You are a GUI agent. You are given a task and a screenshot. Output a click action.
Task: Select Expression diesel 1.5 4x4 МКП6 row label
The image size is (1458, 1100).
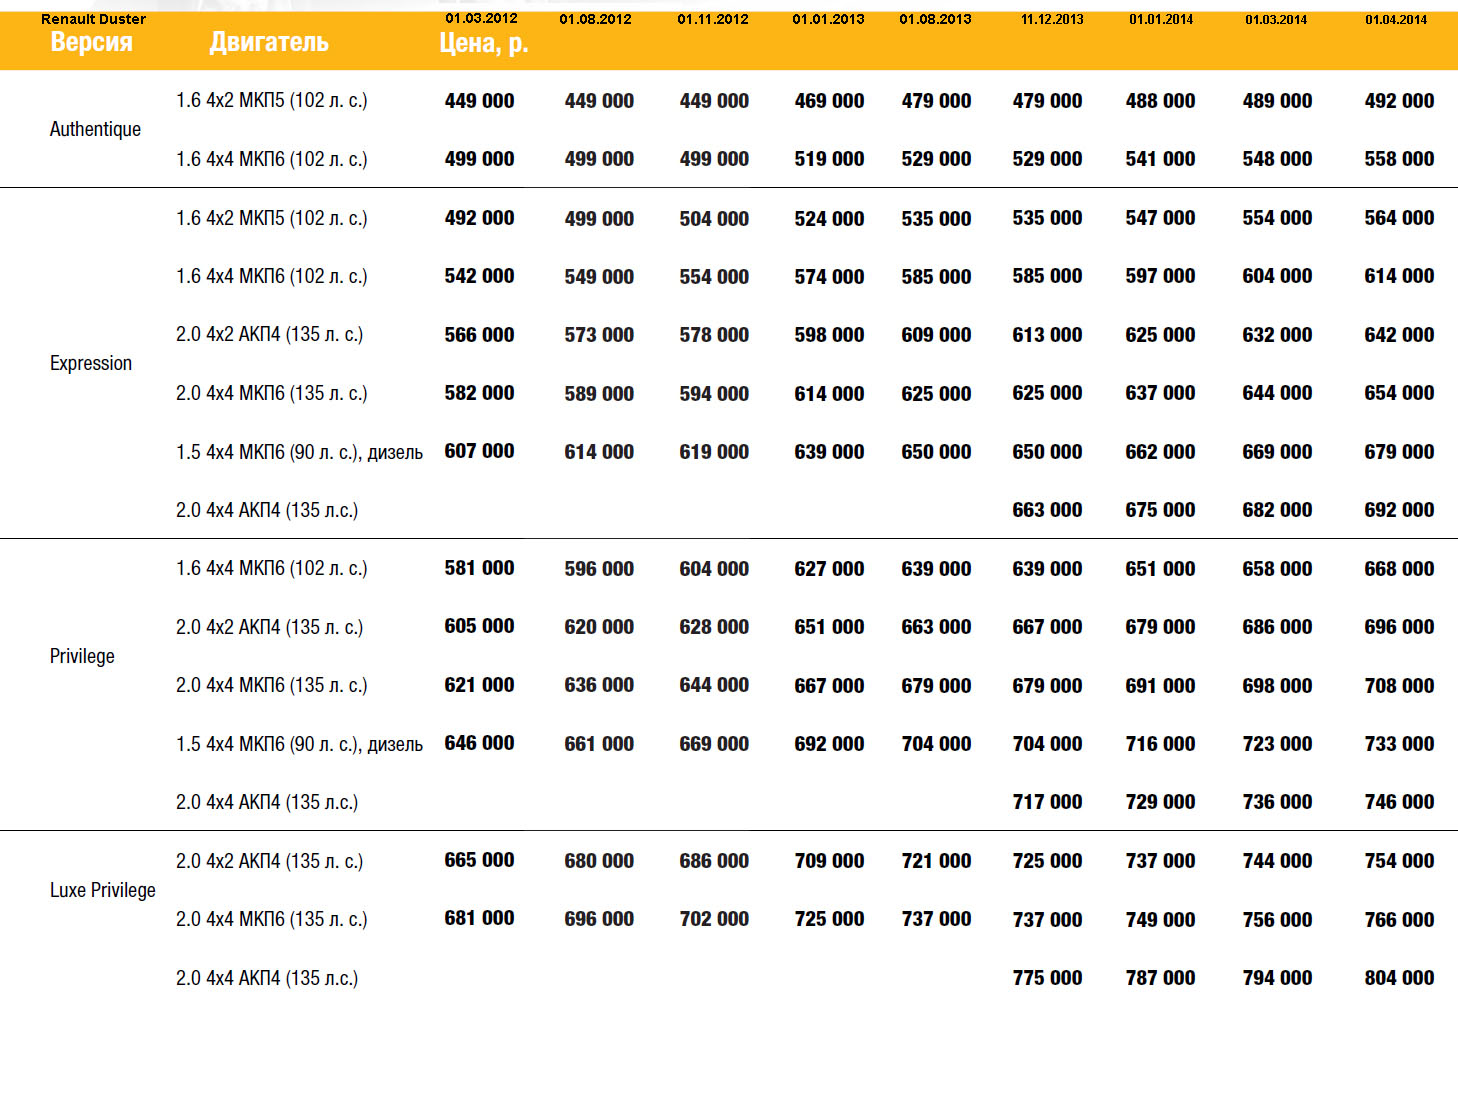pos(300,452)
